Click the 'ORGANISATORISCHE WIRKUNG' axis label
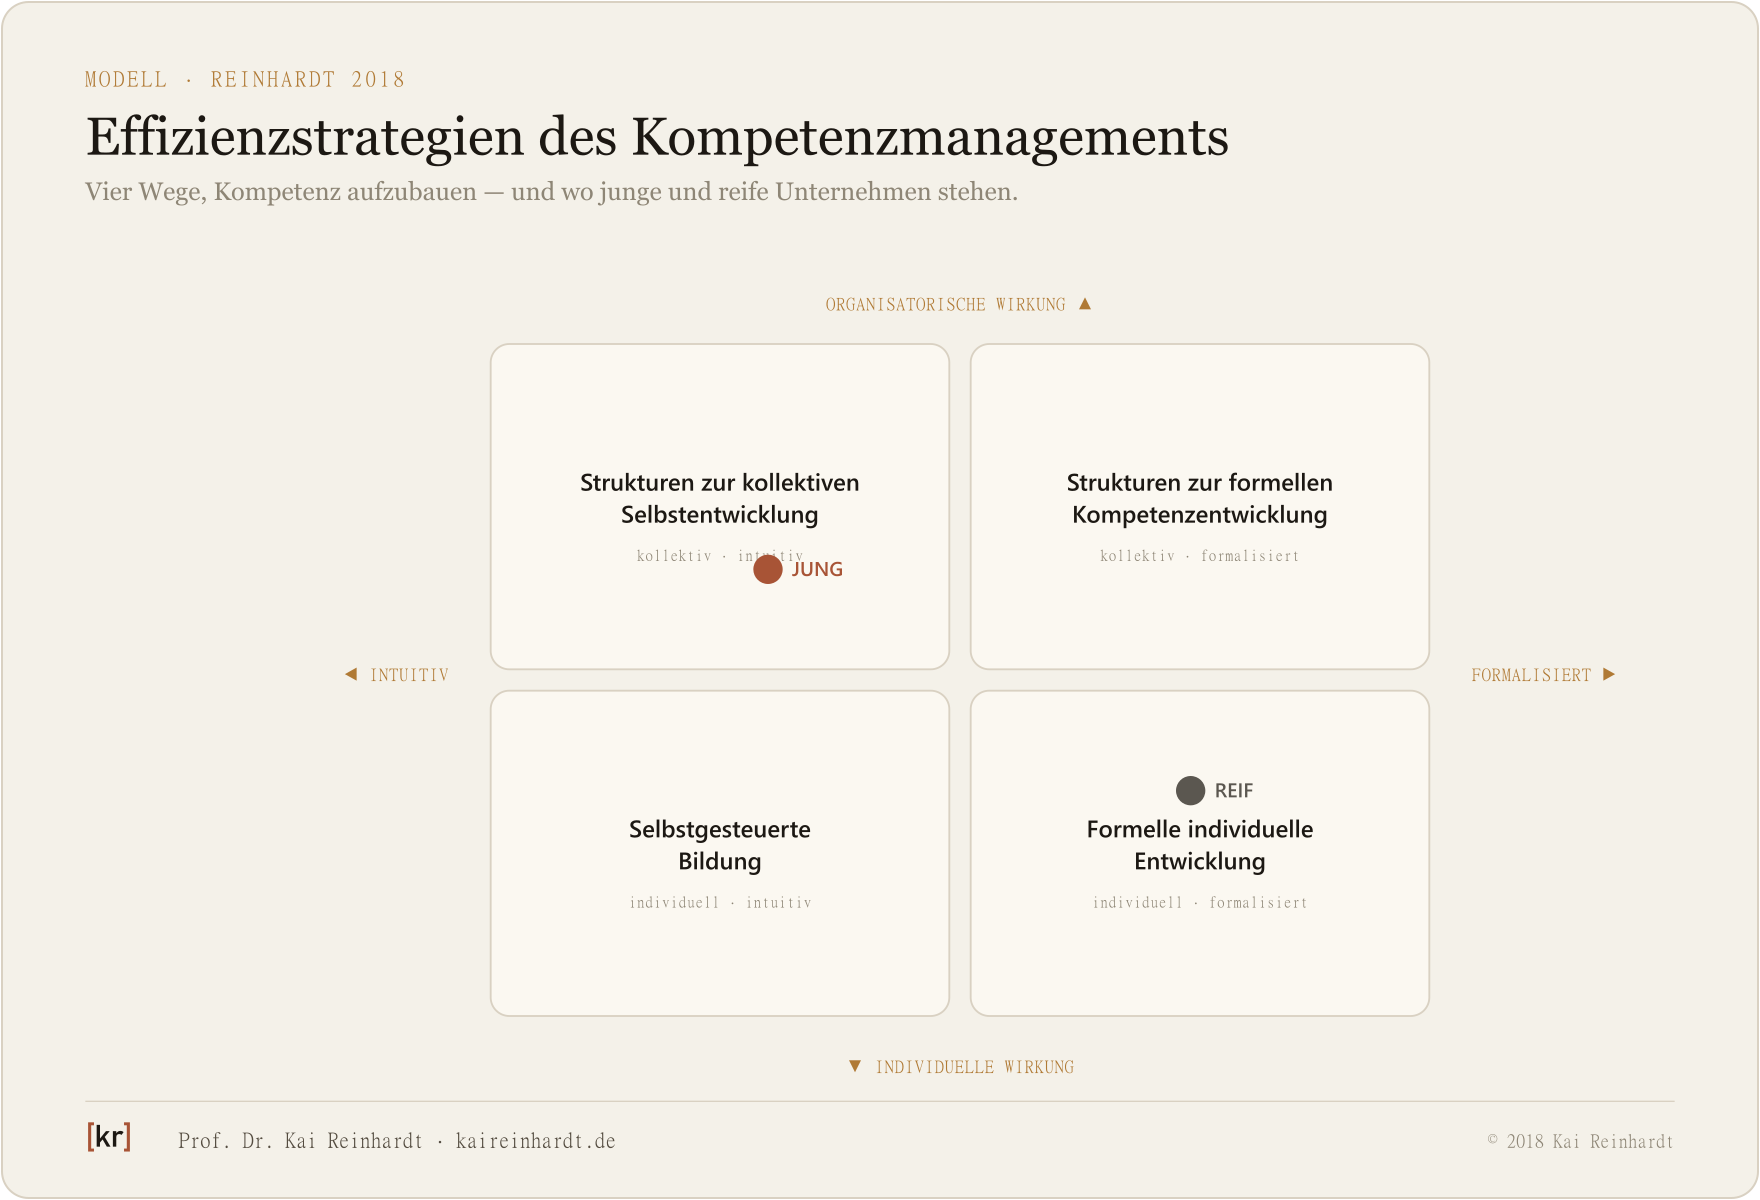This screenshot has height=1200, width=1760. pos(945,305)
